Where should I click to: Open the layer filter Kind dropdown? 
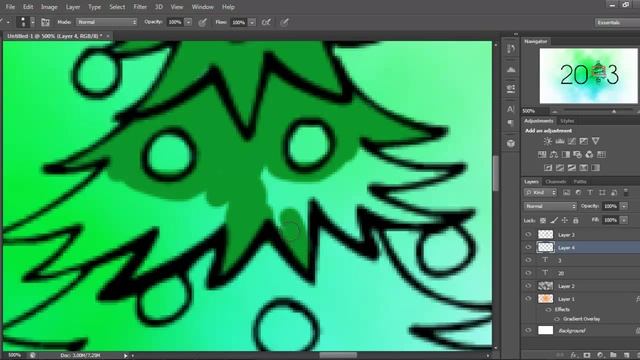(540, 193)
